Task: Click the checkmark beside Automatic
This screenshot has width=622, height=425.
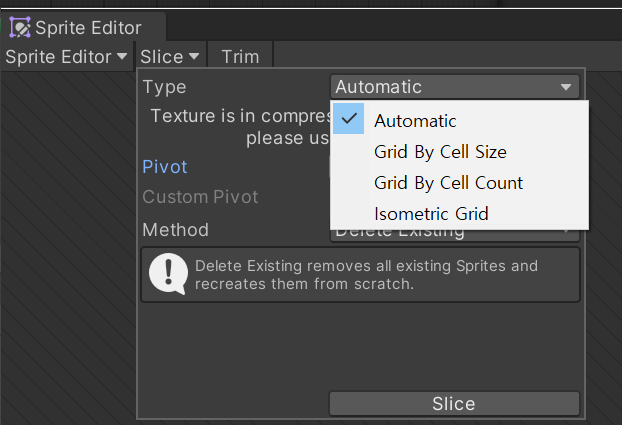Action: (348, 120)
